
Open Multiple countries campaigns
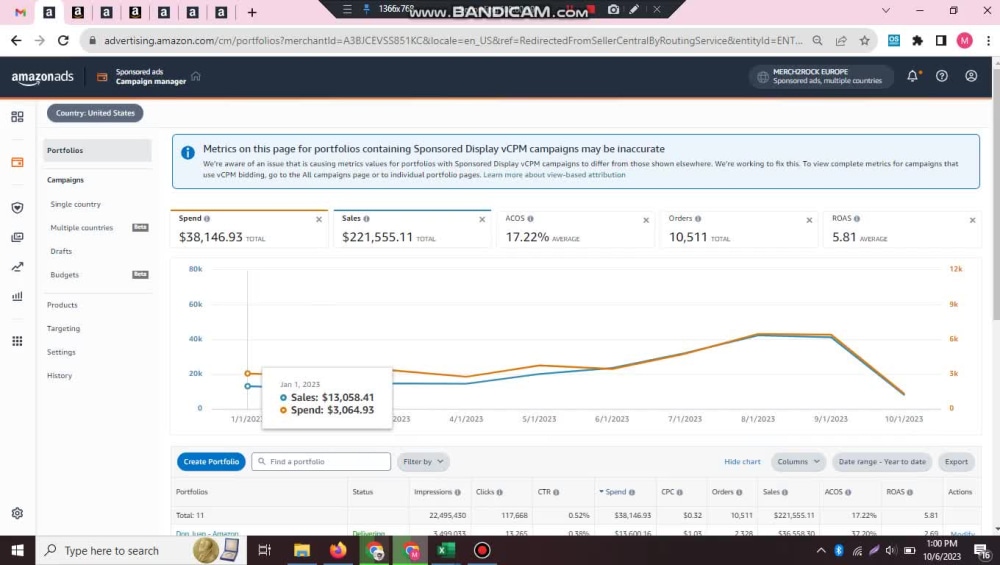[x=82, y=228]
